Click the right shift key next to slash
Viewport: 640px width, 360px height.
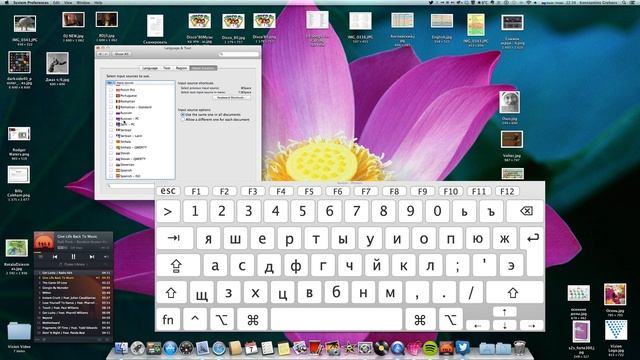[514, 292]
